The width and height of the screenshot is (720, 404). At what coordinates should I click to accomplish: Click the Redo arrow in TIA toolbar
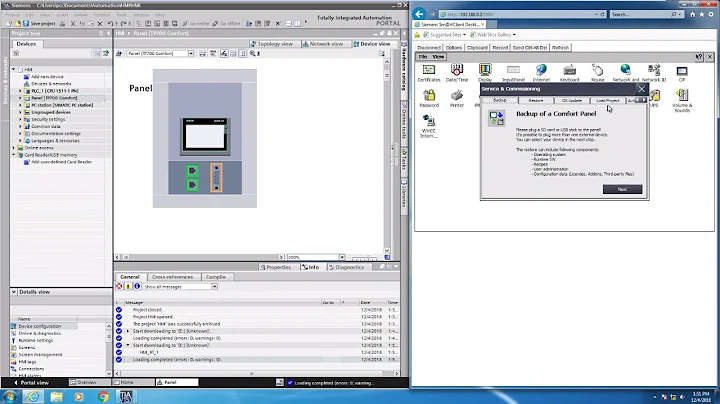coord(124,23)
